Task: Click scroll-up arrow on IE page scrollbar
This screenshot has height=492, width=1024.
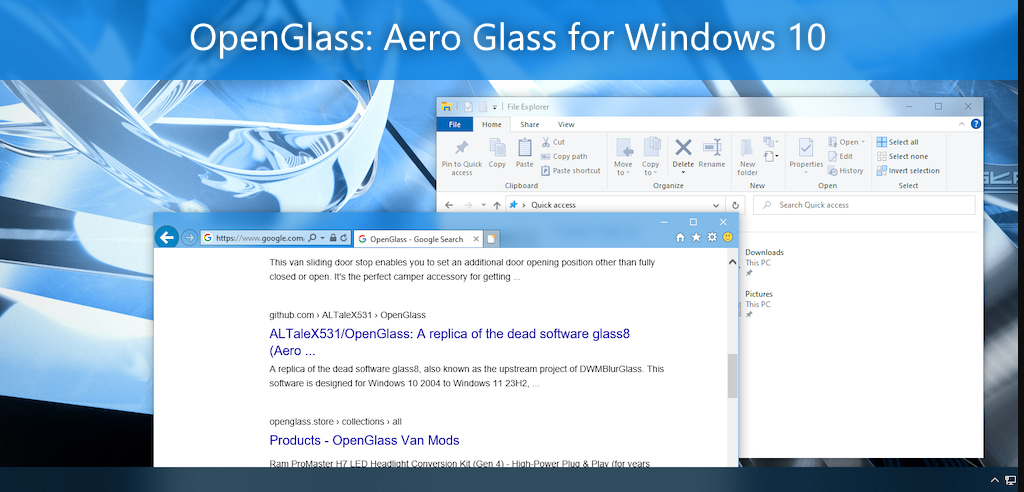Action: click(732, 262)
